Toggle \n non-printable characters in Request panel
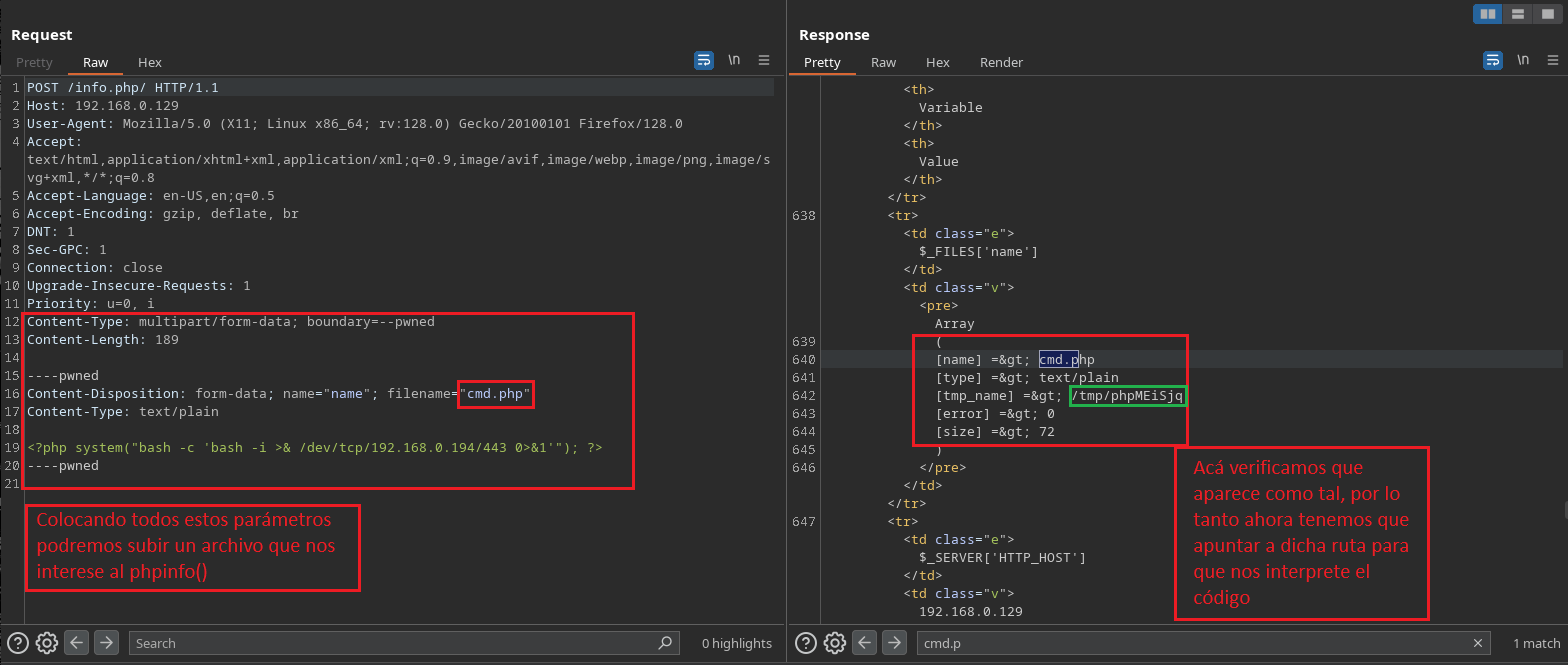The width and height of the screenshot is (1568, 665). click(734, 60)
